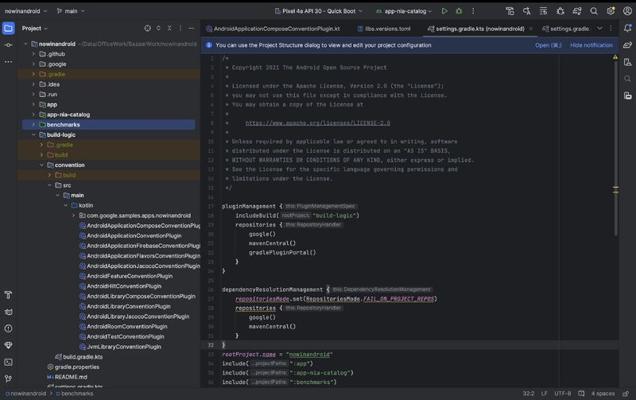Open the Logcat tool window
The image size is (636, 400).
(8, 312)
